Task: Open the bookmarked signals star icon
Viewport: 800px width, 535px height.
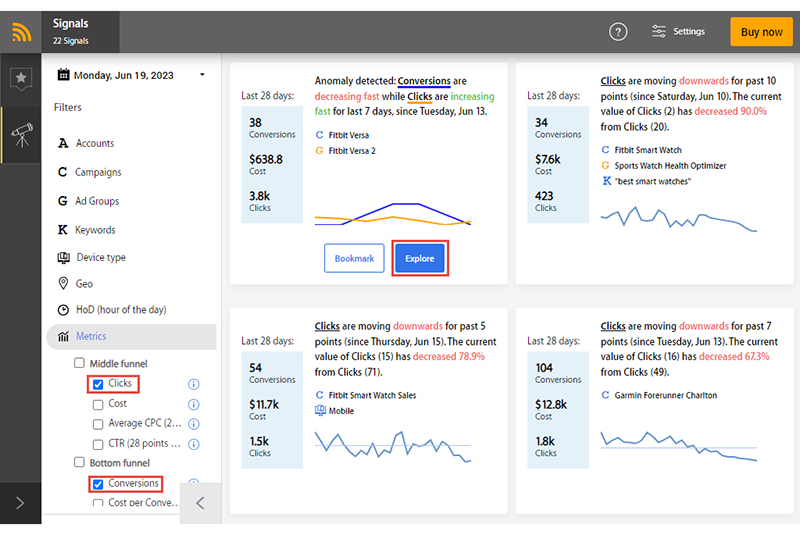Action: [20, 79]
